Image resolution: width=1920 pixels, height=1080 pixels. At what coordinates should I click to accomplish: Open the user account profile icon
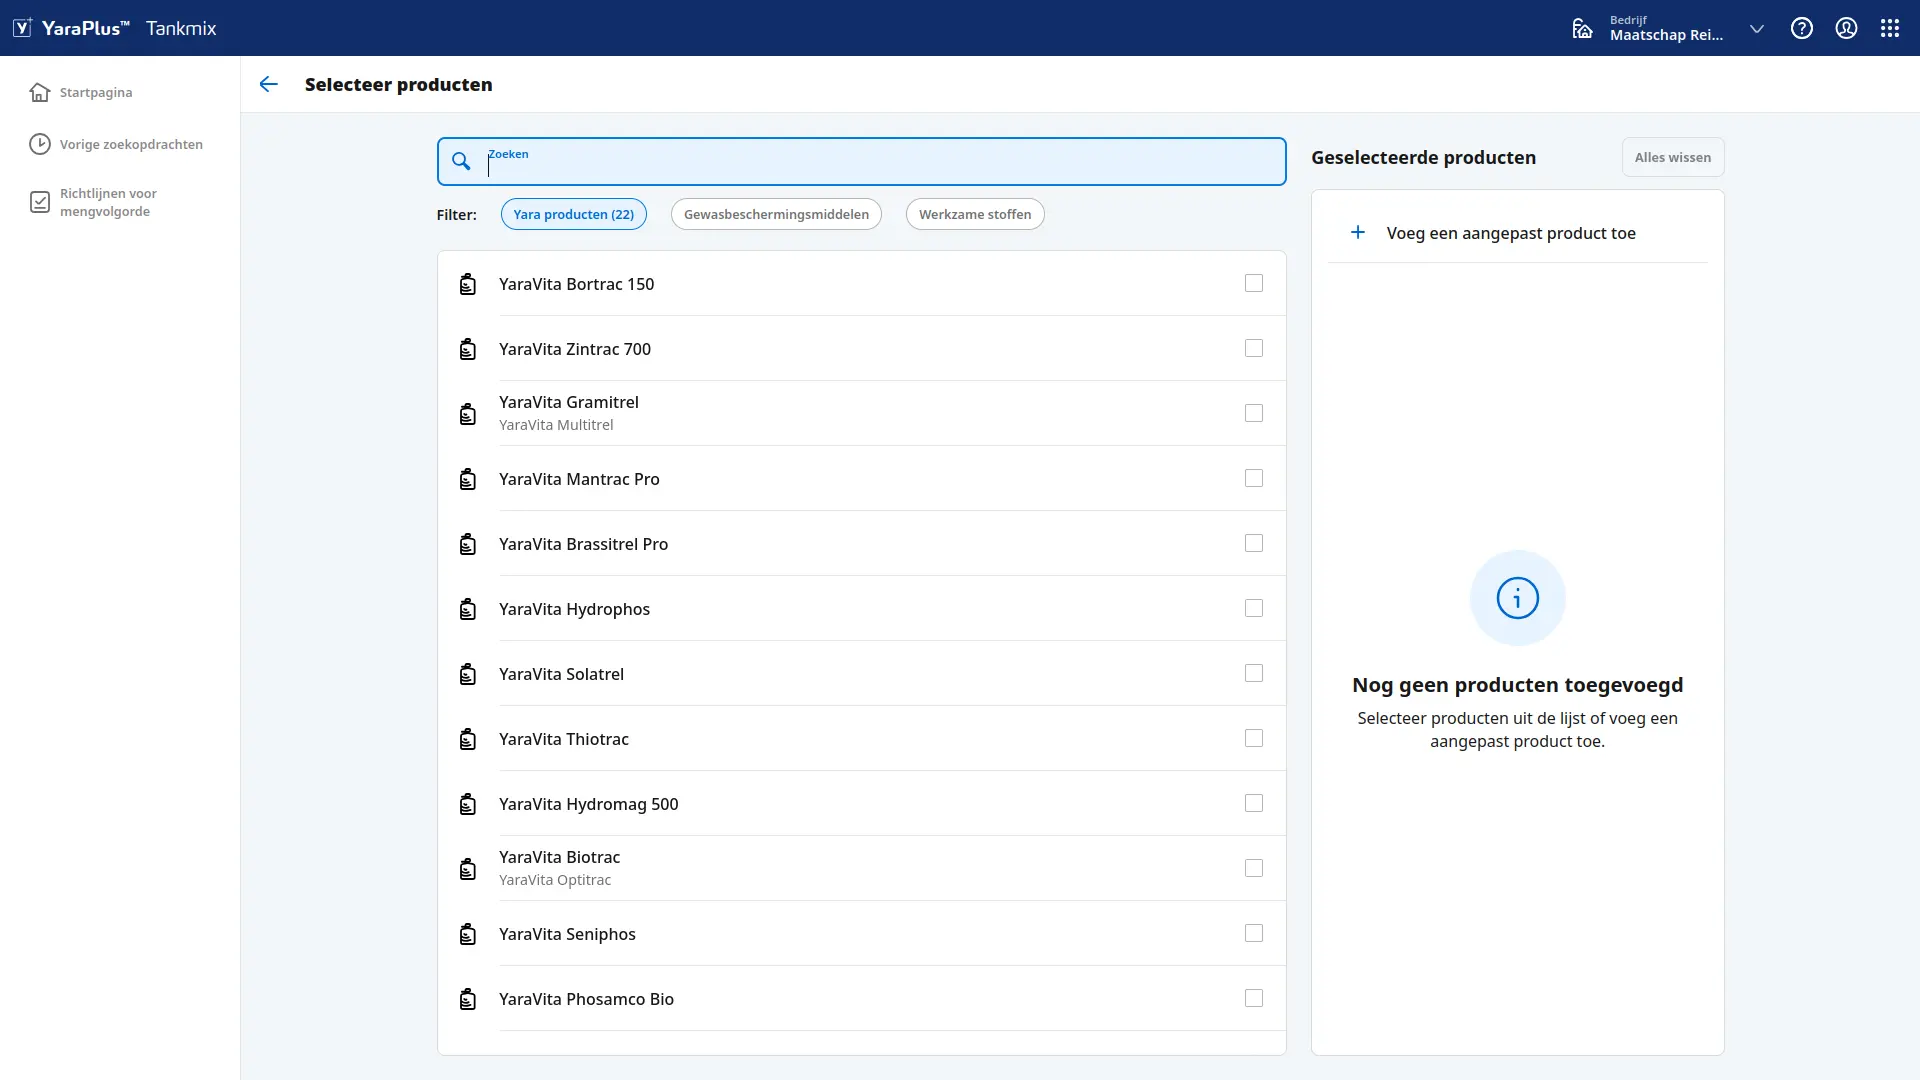[1846, 28]
